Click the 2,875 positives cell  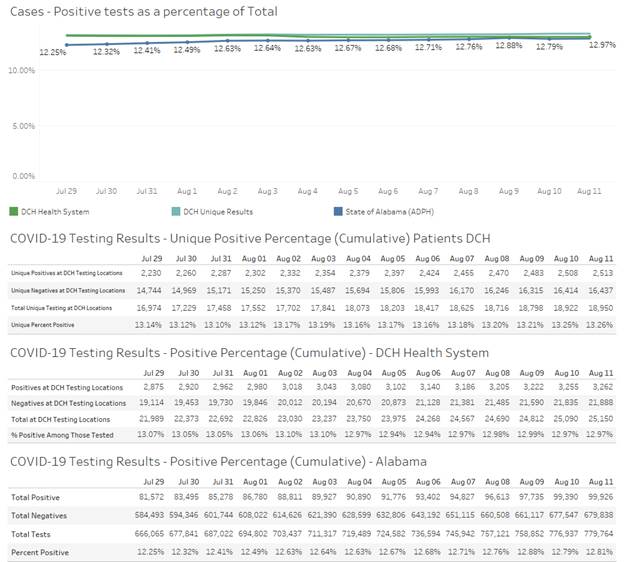(154, 387)
